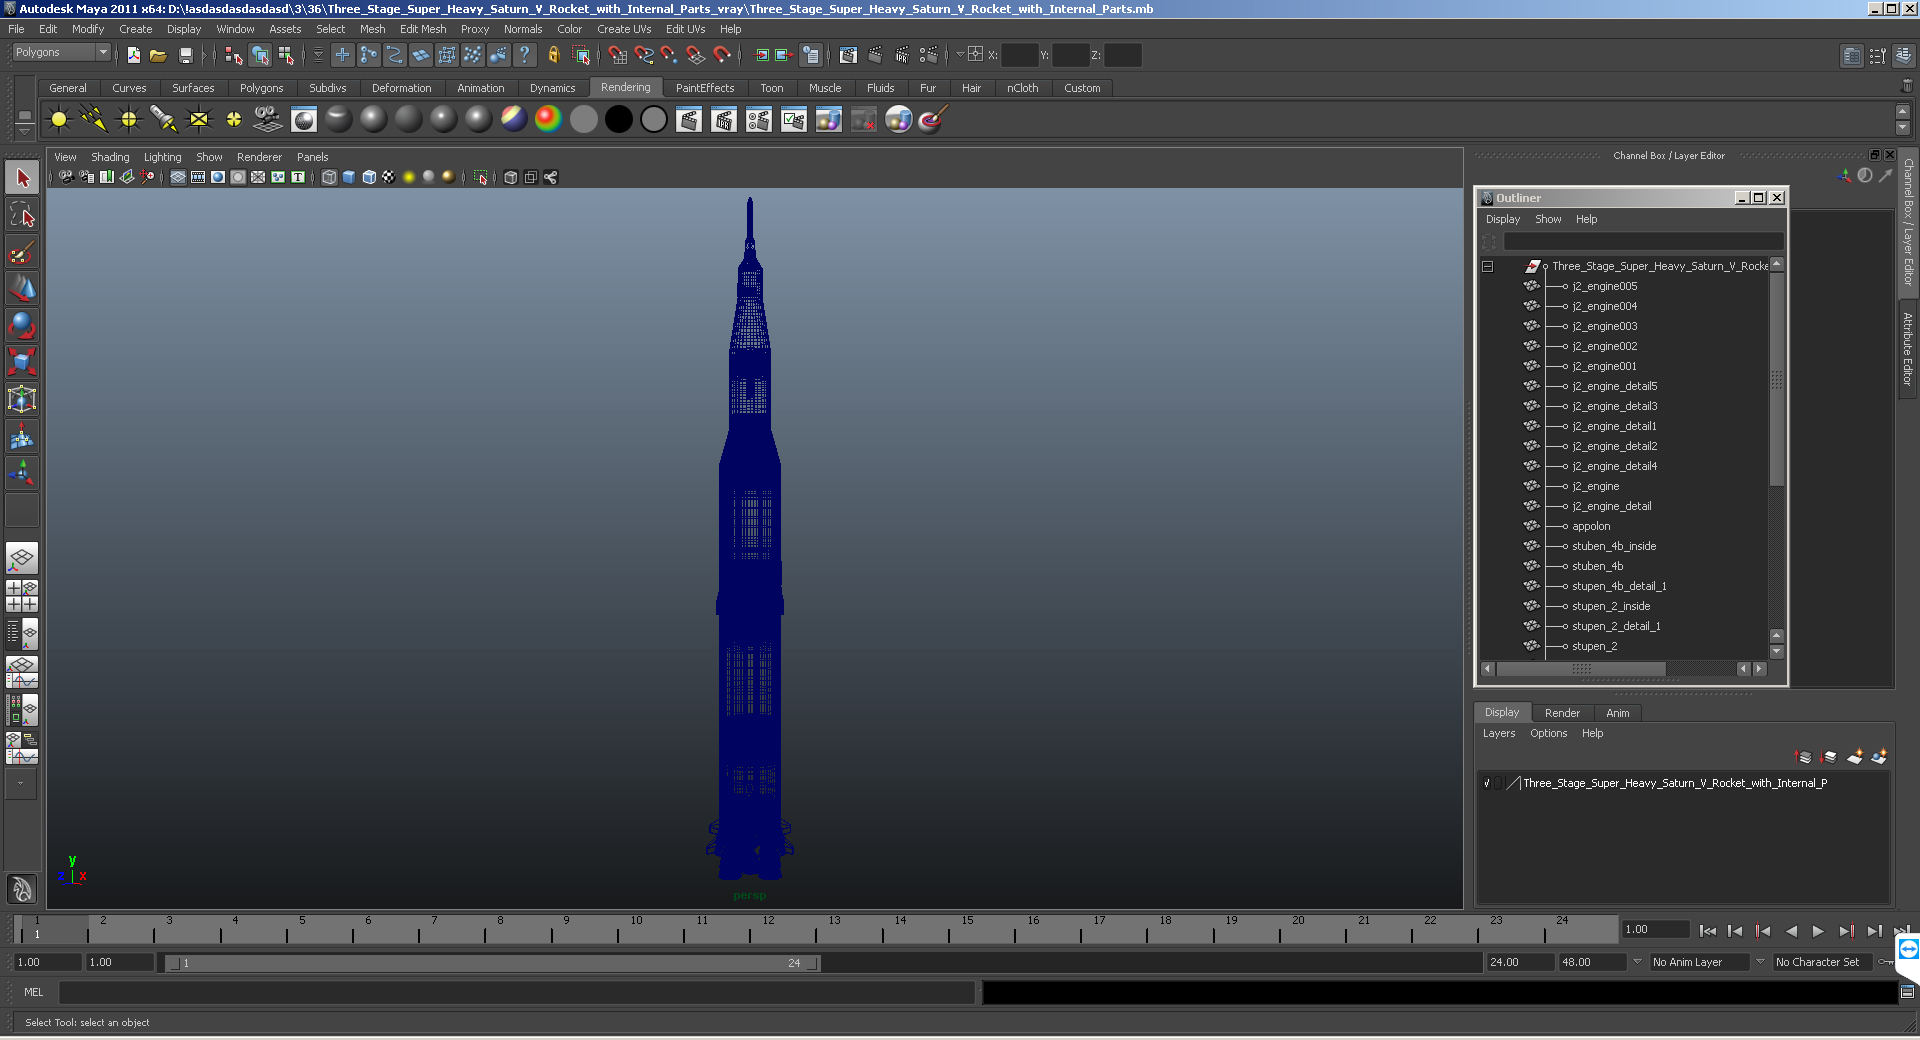The image size is (1920, 1040).
Task: Create a directional light from the shelf
Action: [x=94, y=120]
